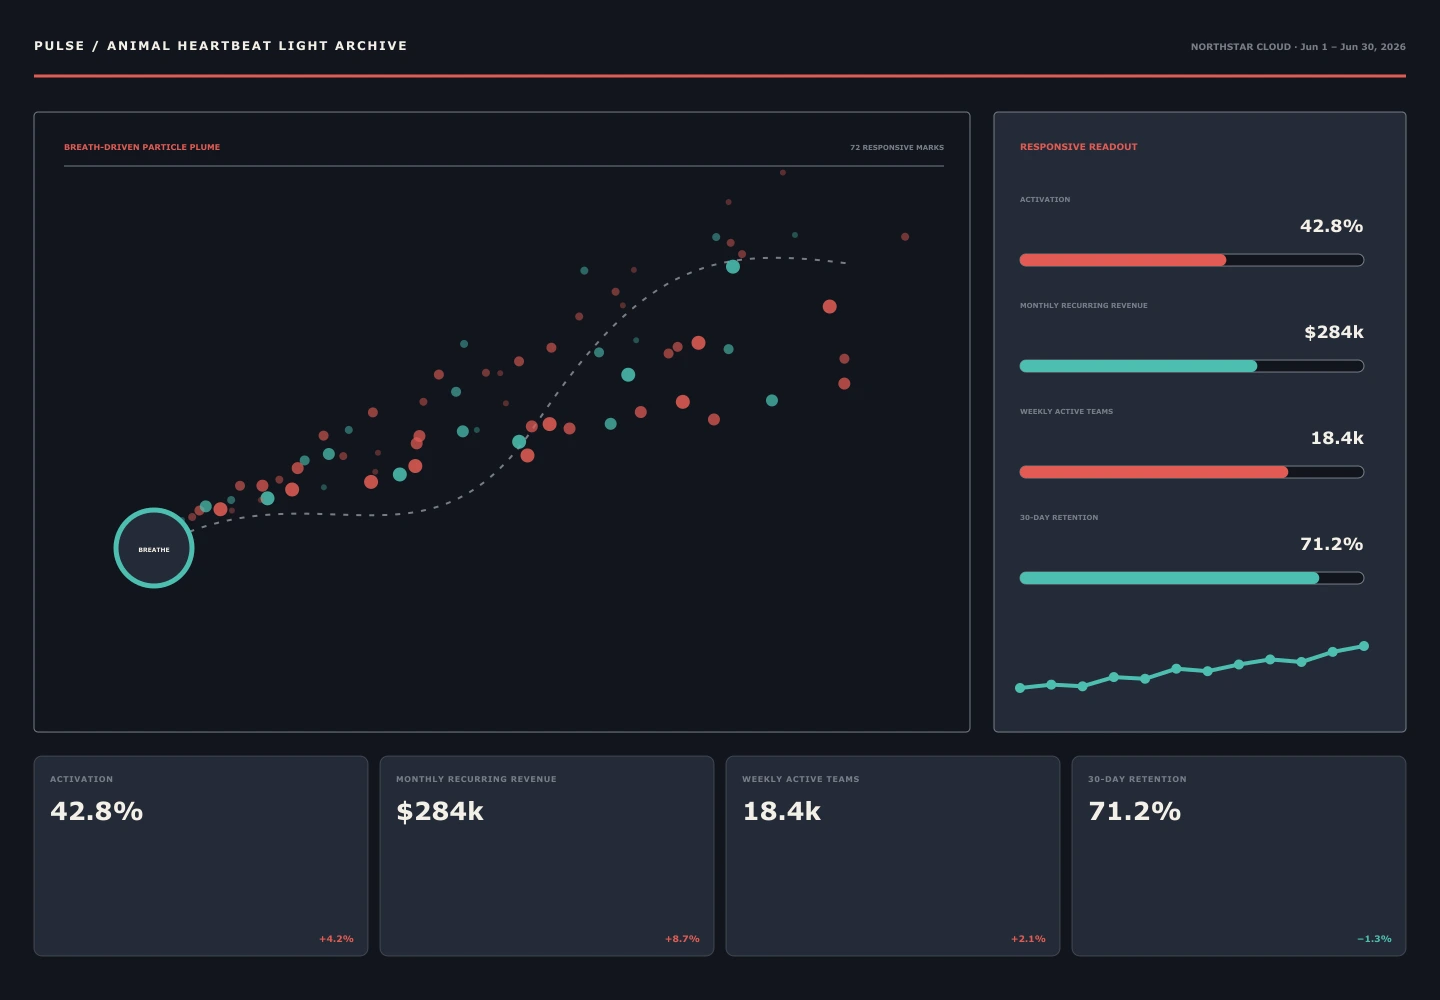Click the "ACTIVATION" label in the Responsive Readout panel
This screenshot has height=1000, width=1440.
point(1045,200)
